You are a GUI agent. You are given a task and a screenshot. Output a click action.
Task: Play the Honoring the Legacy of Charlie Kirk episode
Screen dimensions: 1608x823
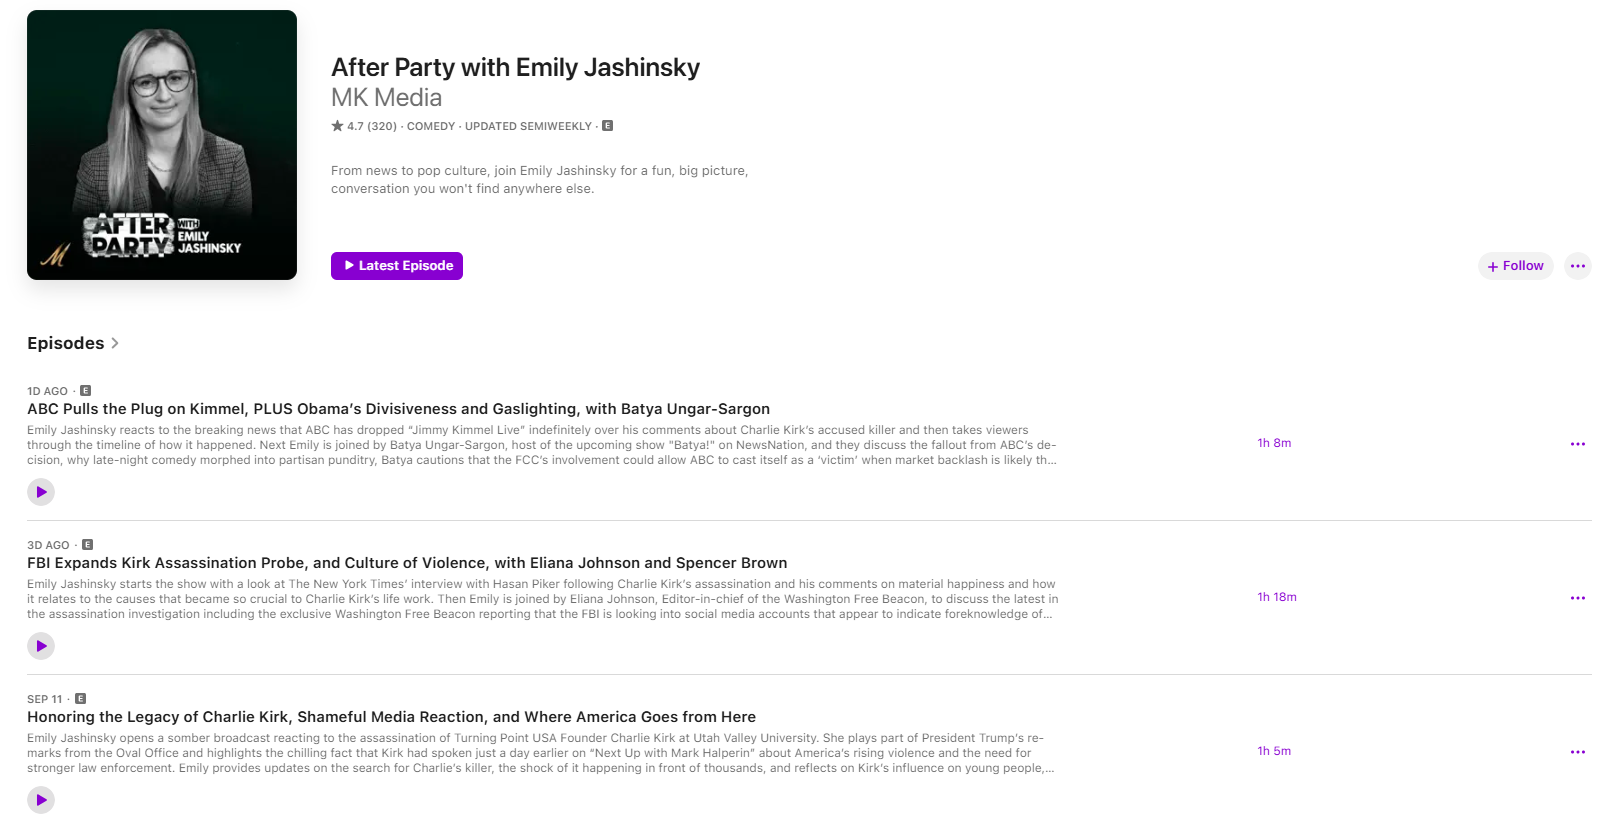41,799
